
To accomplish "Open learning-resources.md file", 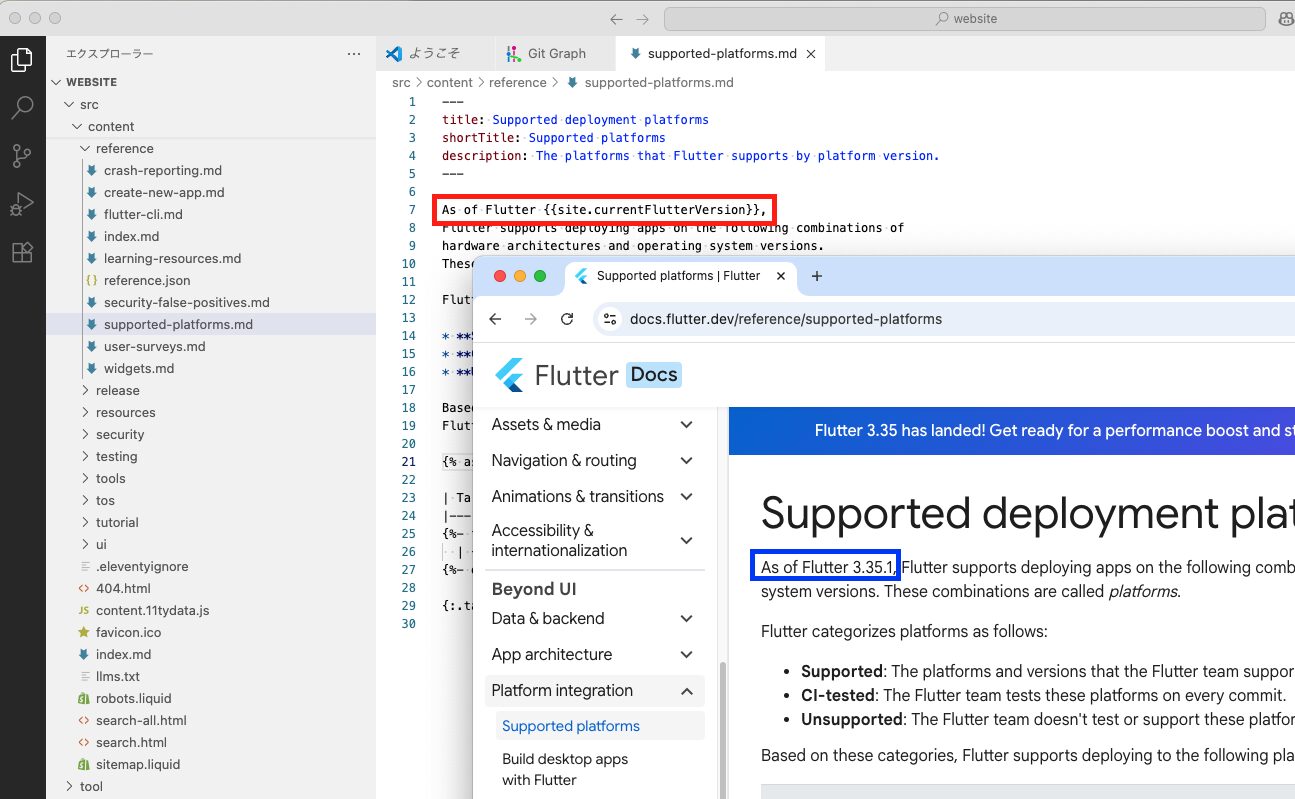I will click(x=210, y=258).
